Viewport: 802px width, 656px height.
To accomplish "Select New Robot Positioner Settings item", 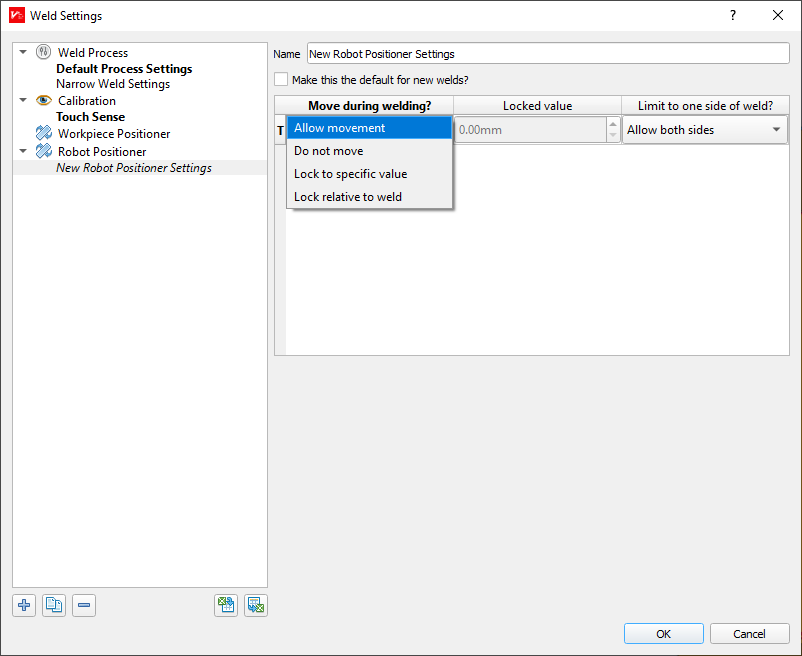I will coord(134,168).
